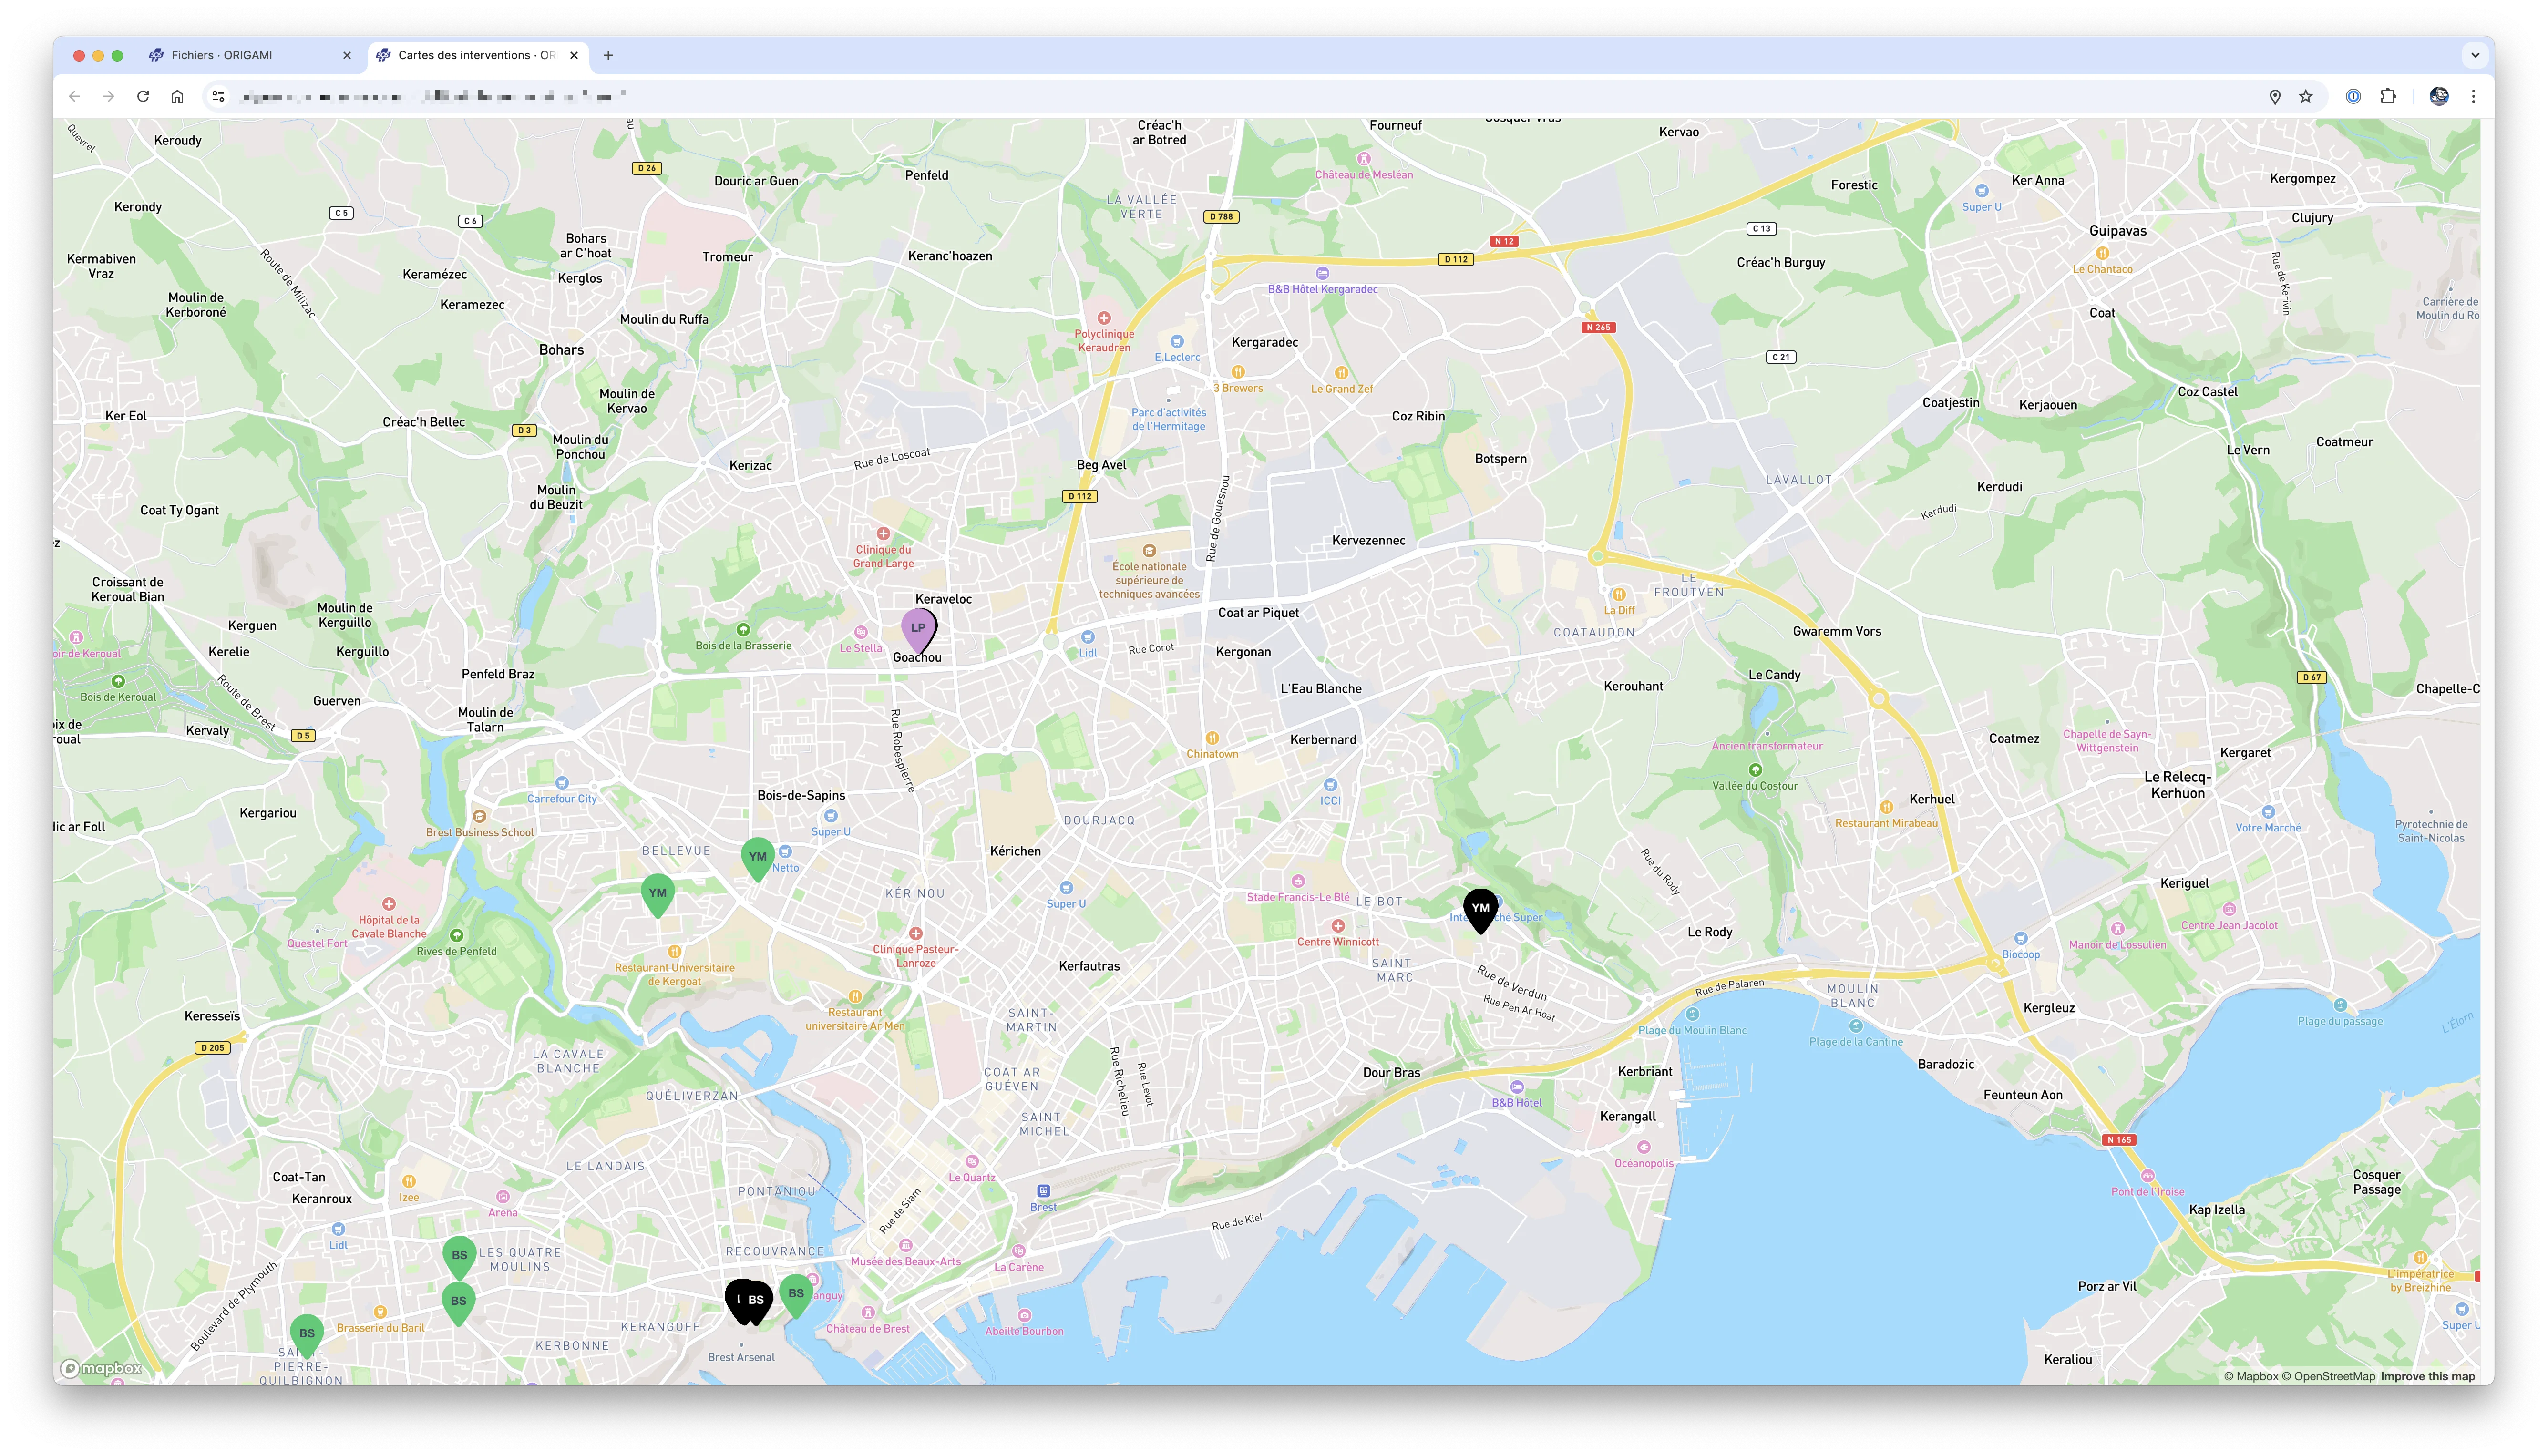The image size is (2548, 1456).
Task: Open the © OpenStreetMap attribution link
Action: coord(2328,1376)
